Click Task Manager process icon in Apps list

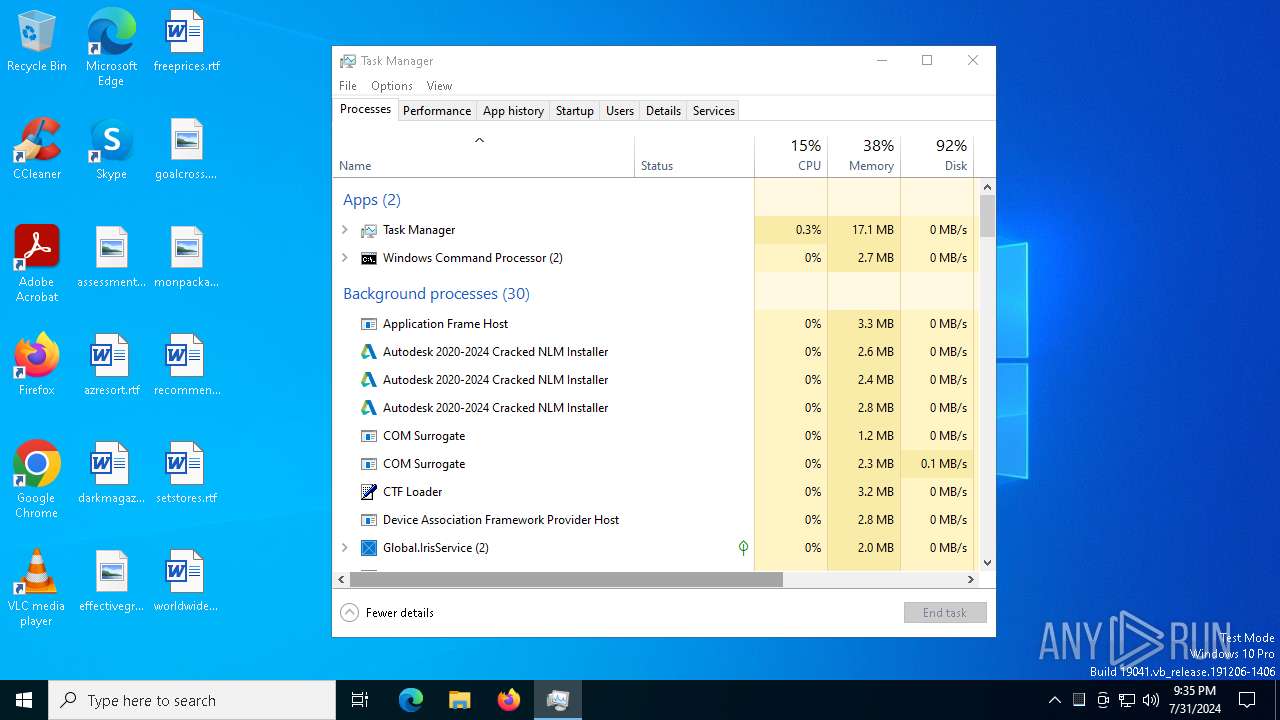click(x=368, y=230)
